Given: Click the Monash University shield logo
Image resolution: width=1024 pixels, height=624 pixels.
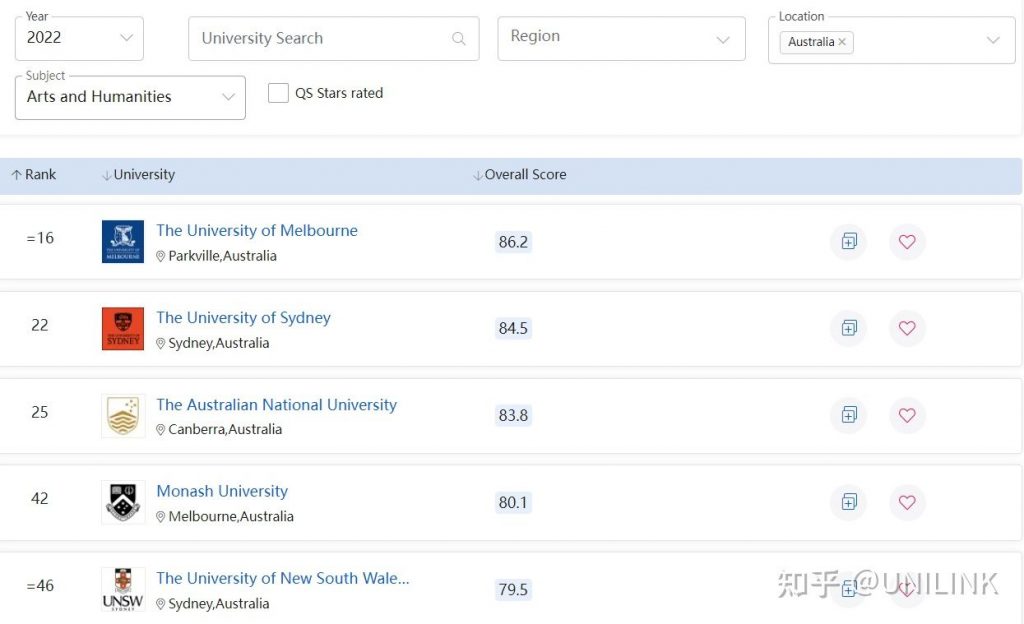Looking at the screenshot, I should (123, 502).
